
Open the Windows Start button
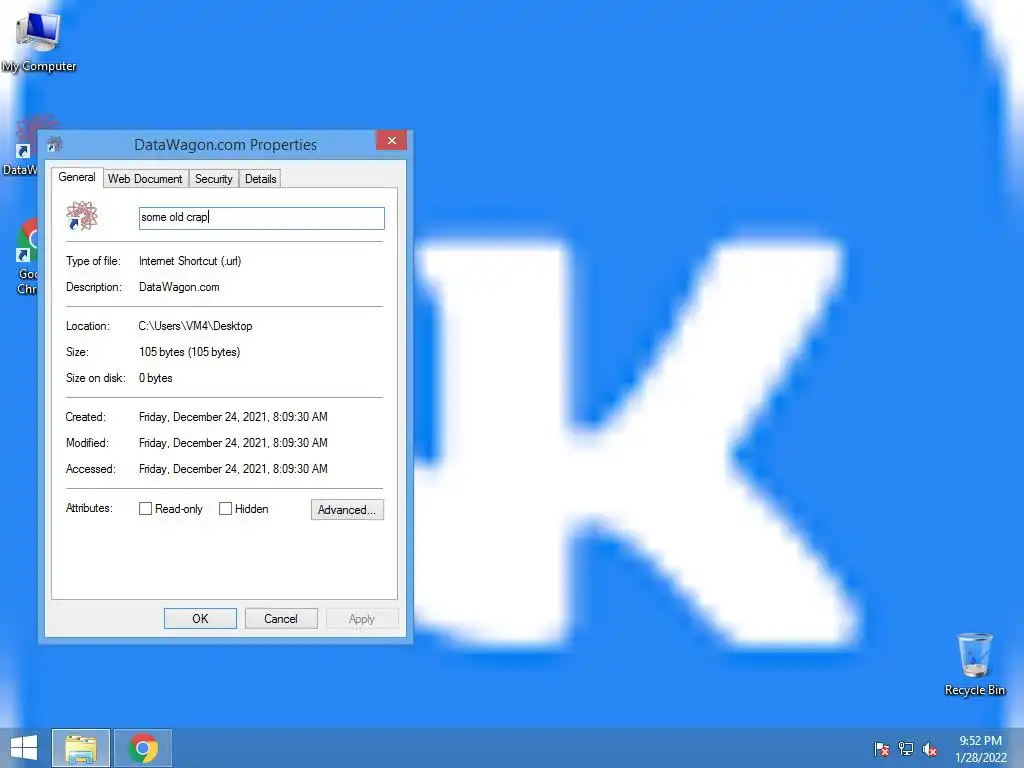[24, 748]
